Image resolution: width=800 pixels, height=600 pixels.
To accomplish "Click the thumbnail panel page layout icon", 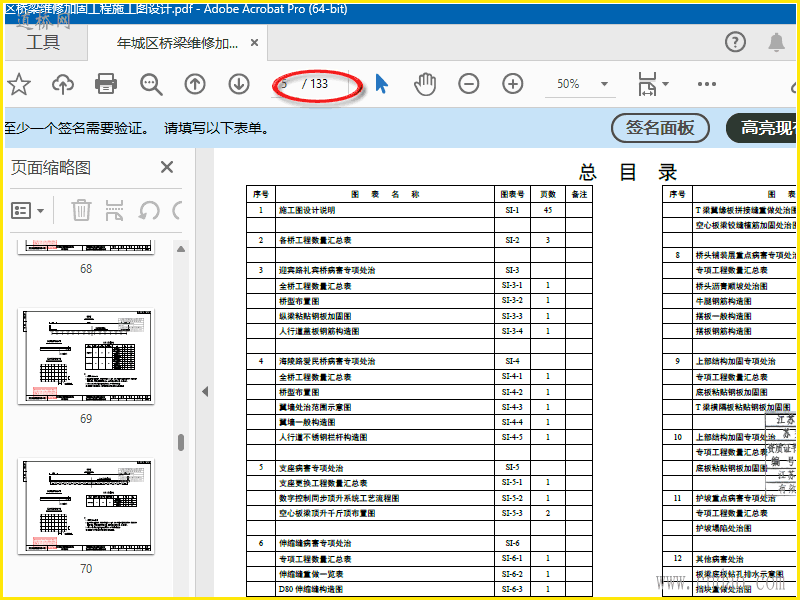I will pyautogui.click(x=114, y=210).
